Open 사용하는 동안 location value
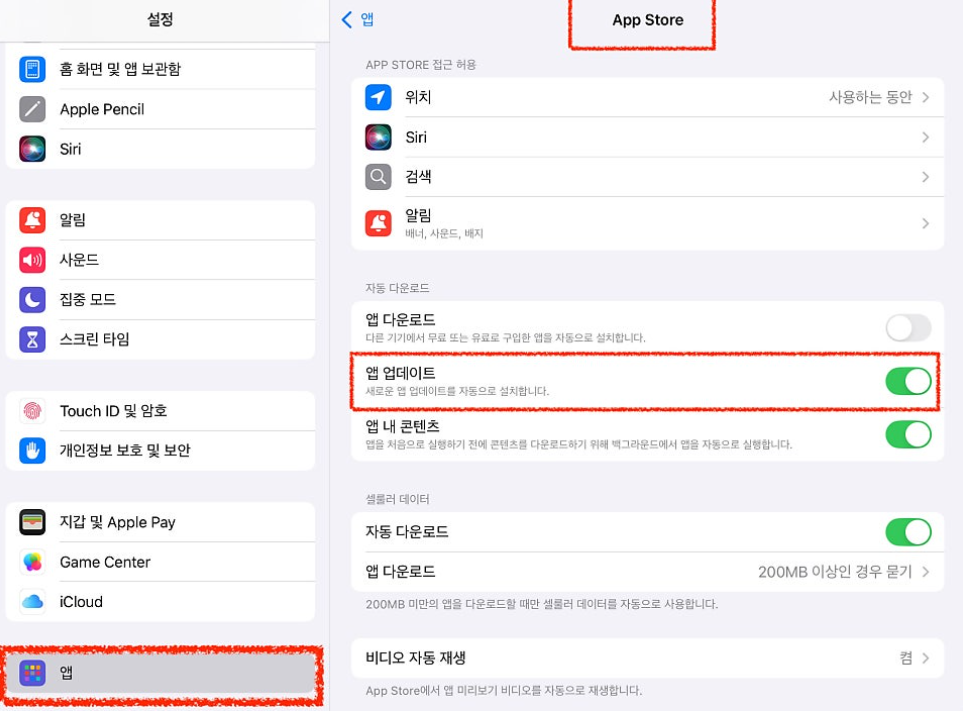 pos(870,97)
